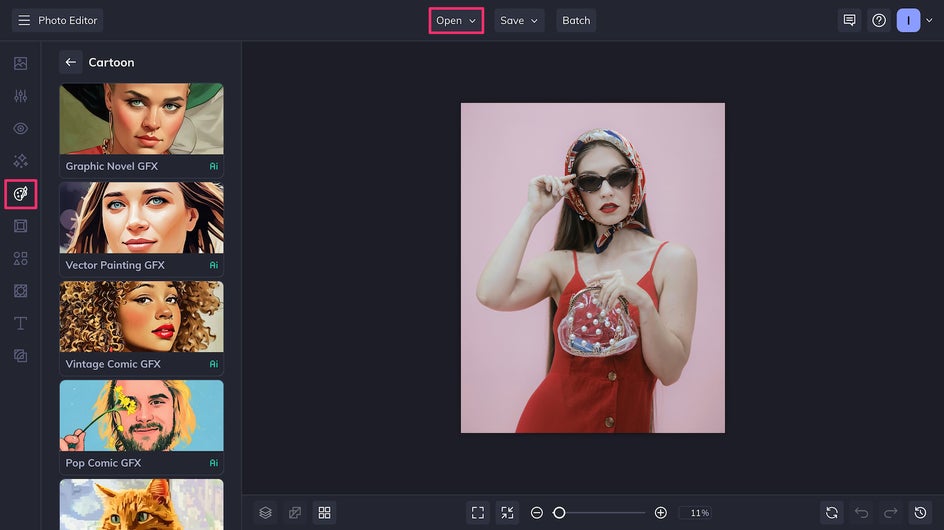Zoom in with the plus icon
The image size is (944, 530).
click(x=660, y=513)
